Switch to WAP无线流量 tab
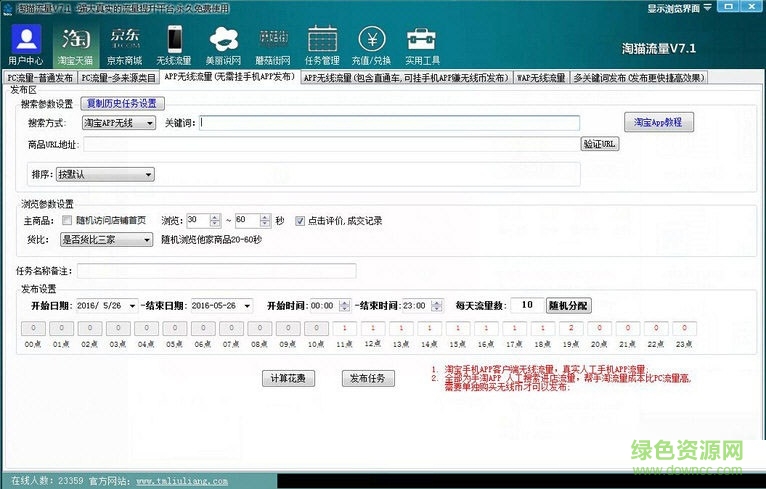The height and width of the screenshot is (489, 766). [541, 78]
